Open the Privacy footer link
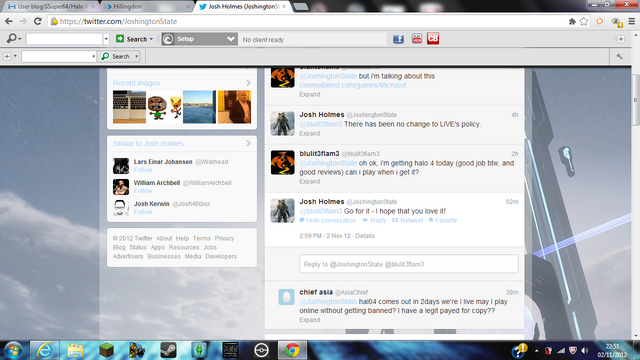The width and height of the screenshot is (640, 360). coord(224,238)
